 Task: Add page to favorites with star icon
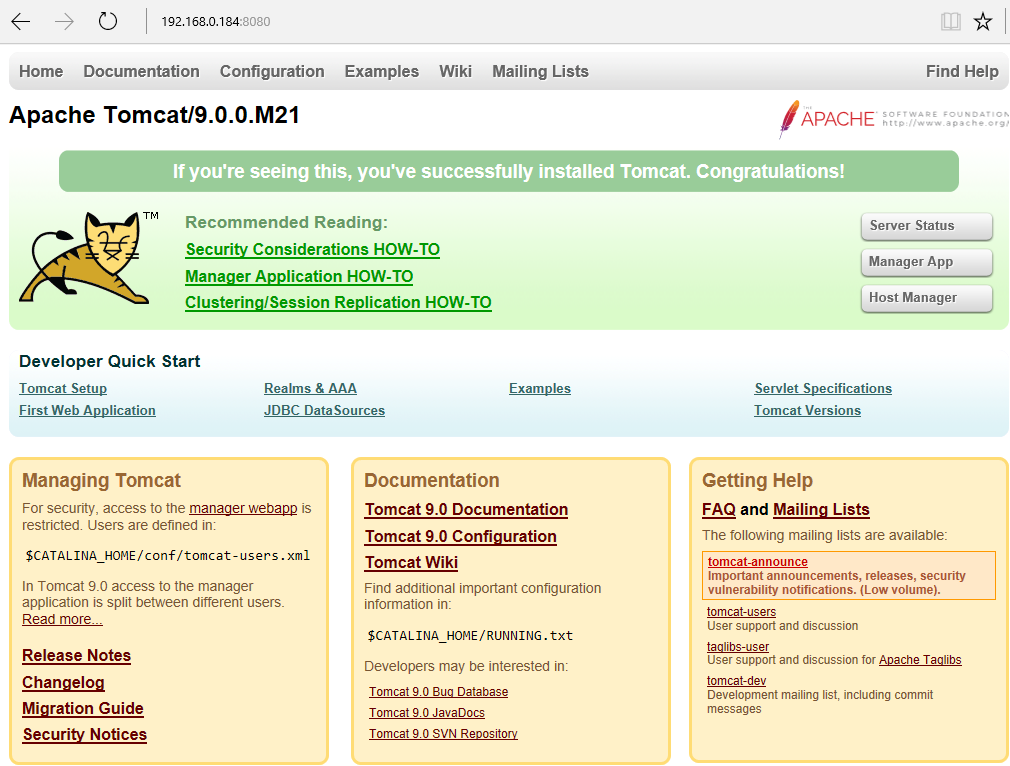(983, 21)
